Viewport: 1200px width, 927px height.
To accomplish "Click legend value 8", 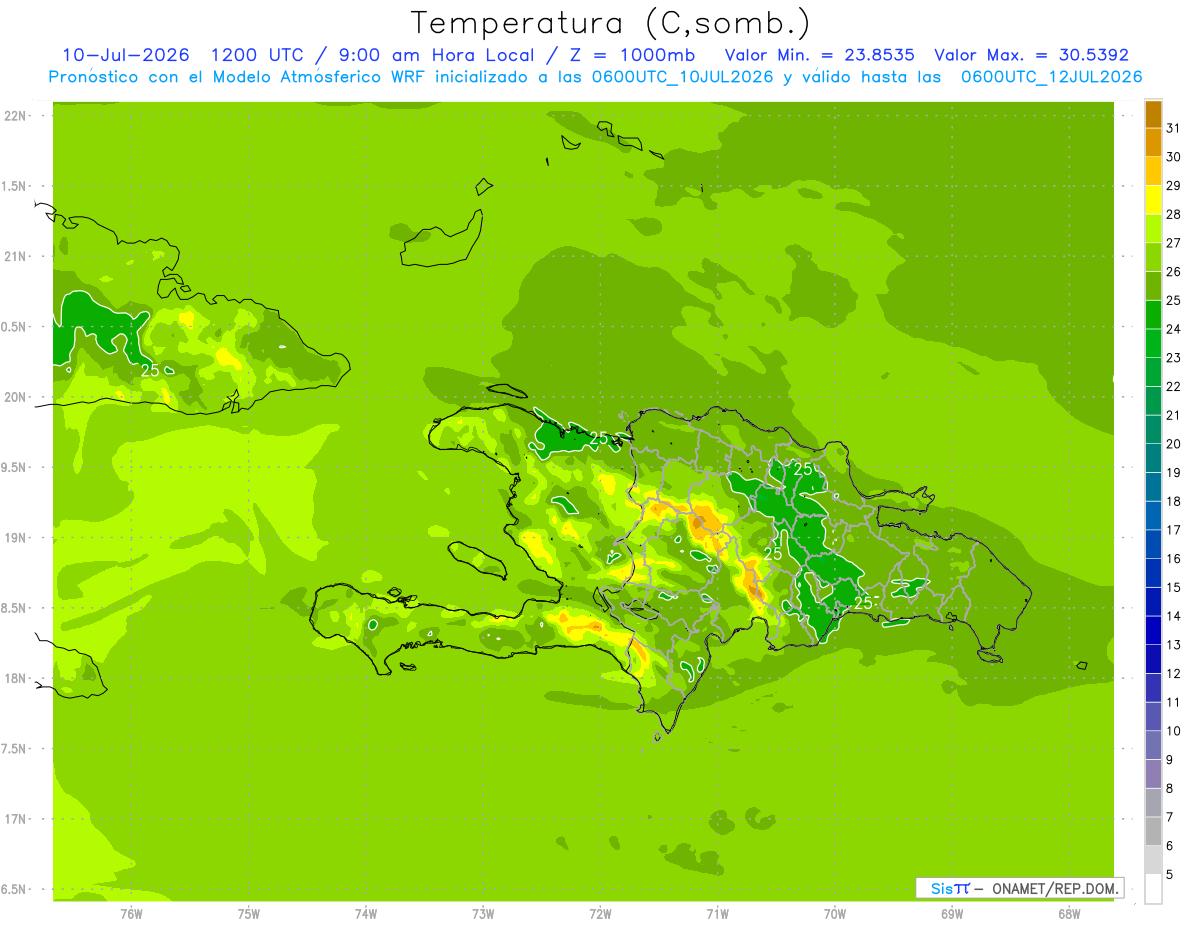I will (x=1170, y=788).
